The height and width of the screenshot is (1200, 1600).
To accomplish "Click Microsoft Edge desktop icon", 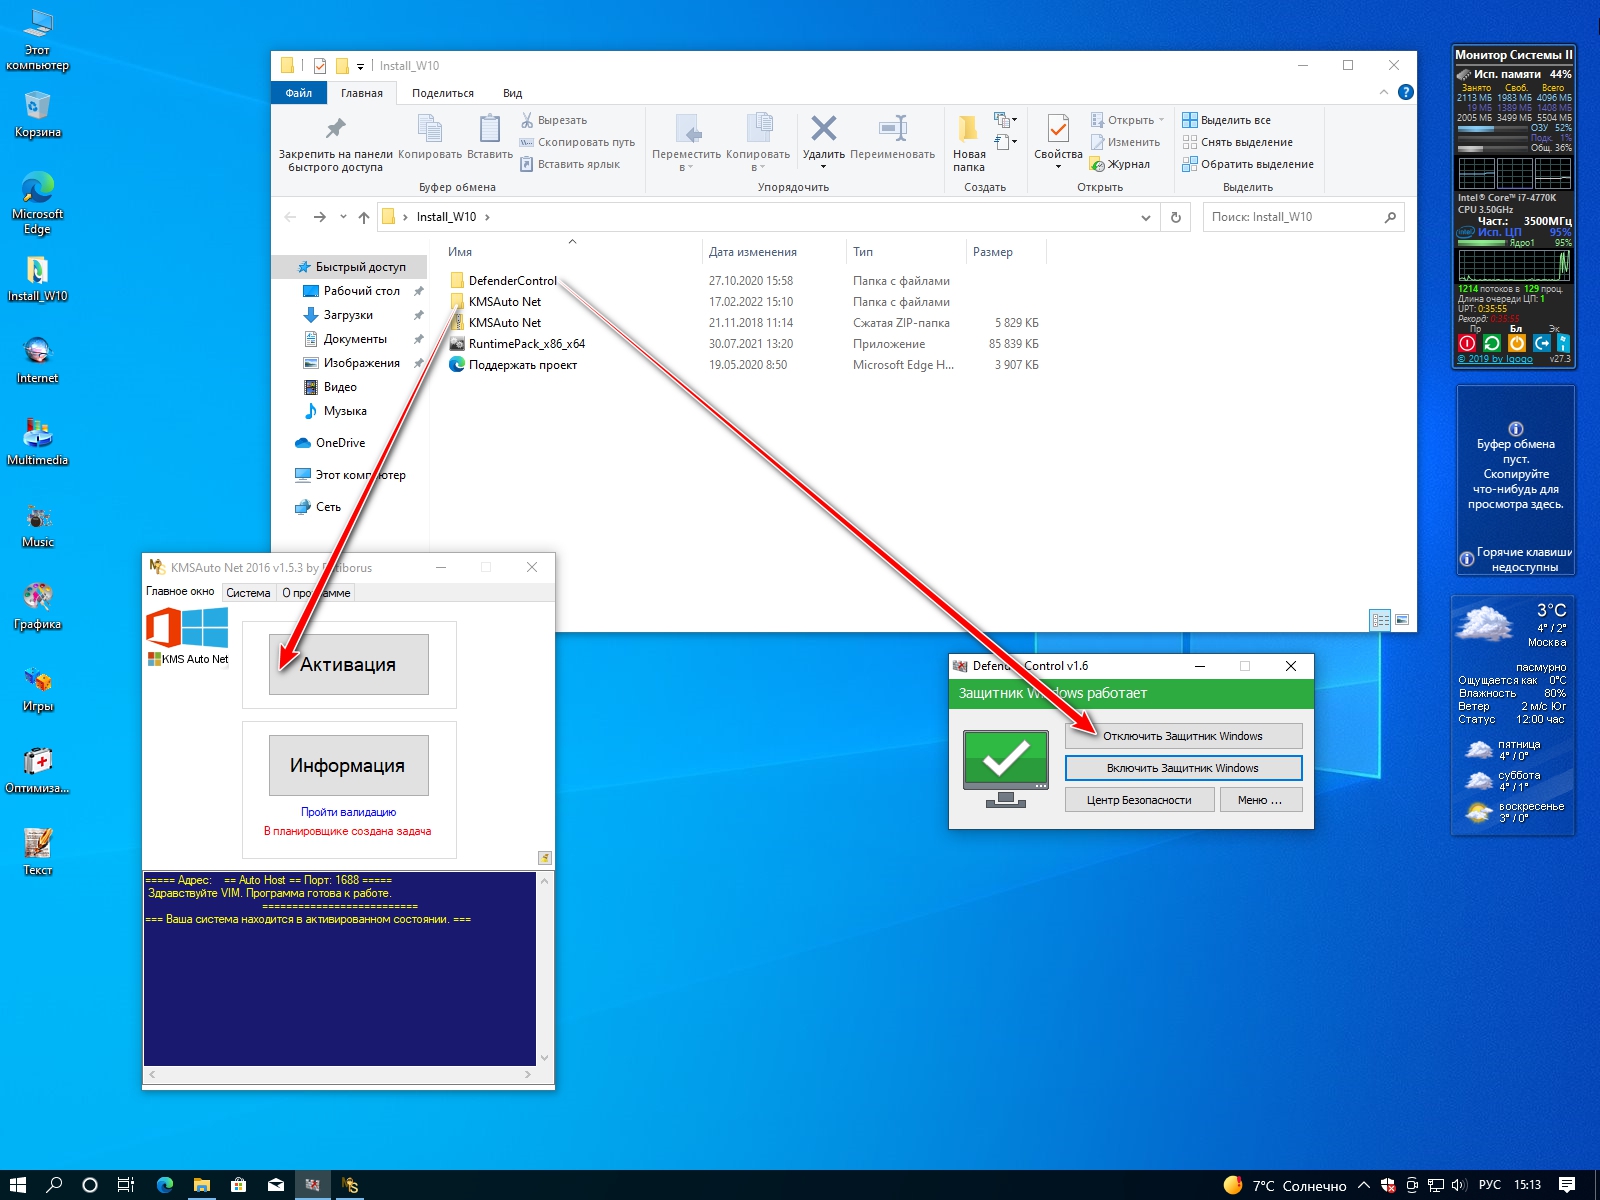I will (x=37, y=203).
